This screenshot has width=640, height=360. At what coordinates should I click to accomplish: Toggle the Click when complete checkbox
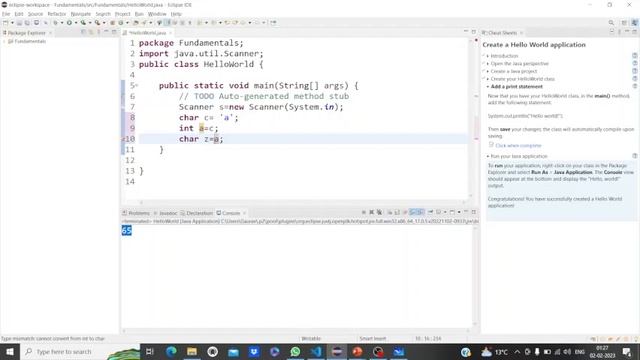point(491,145)
